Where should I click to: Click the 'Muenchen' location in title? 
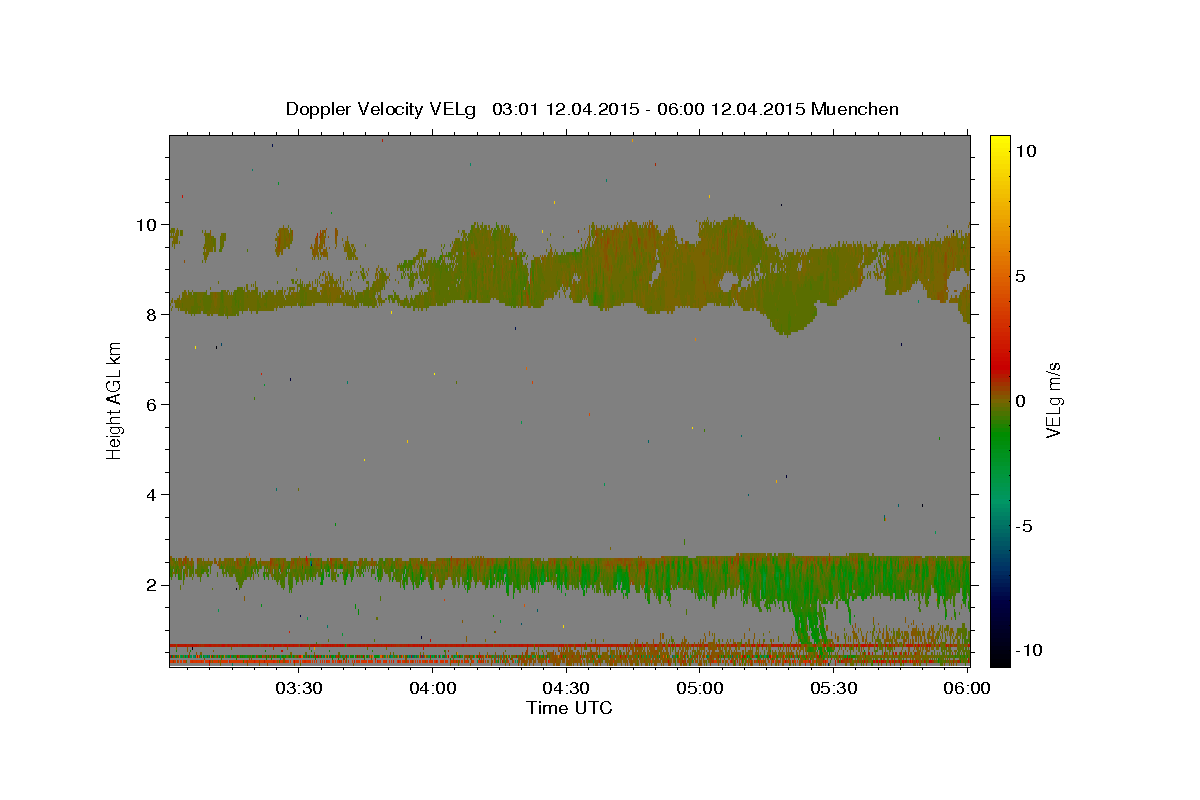(855, 109)
